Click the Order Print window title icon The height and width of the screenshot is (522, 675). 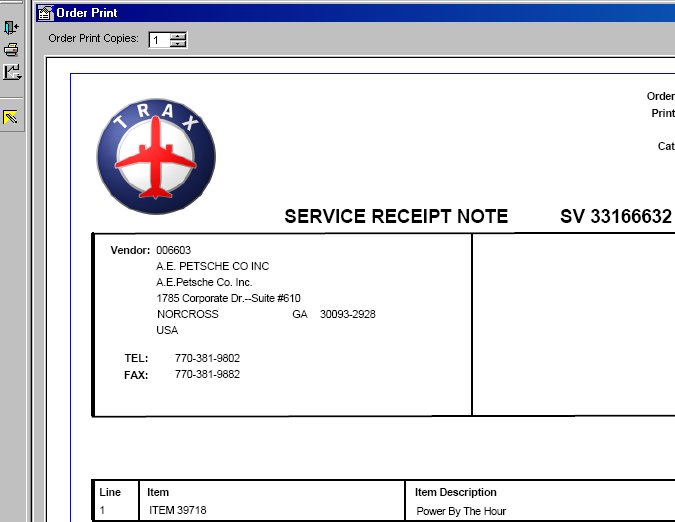coord(45,13)
